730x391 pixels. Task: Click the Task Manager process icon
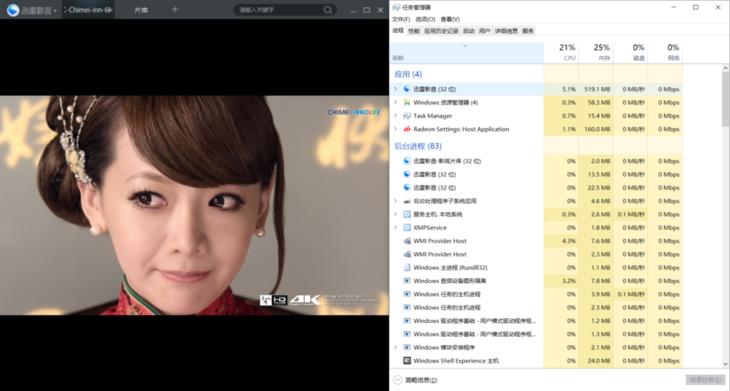[407, 115]
